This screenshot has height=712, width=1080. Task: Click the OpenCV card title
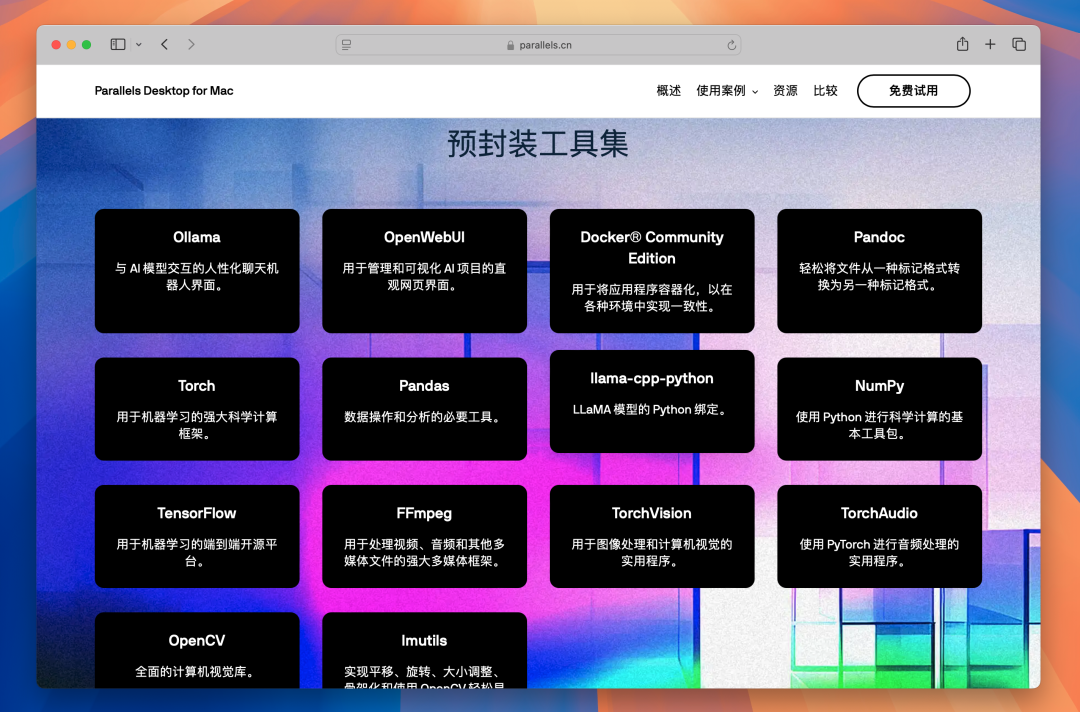pos(196,640)
